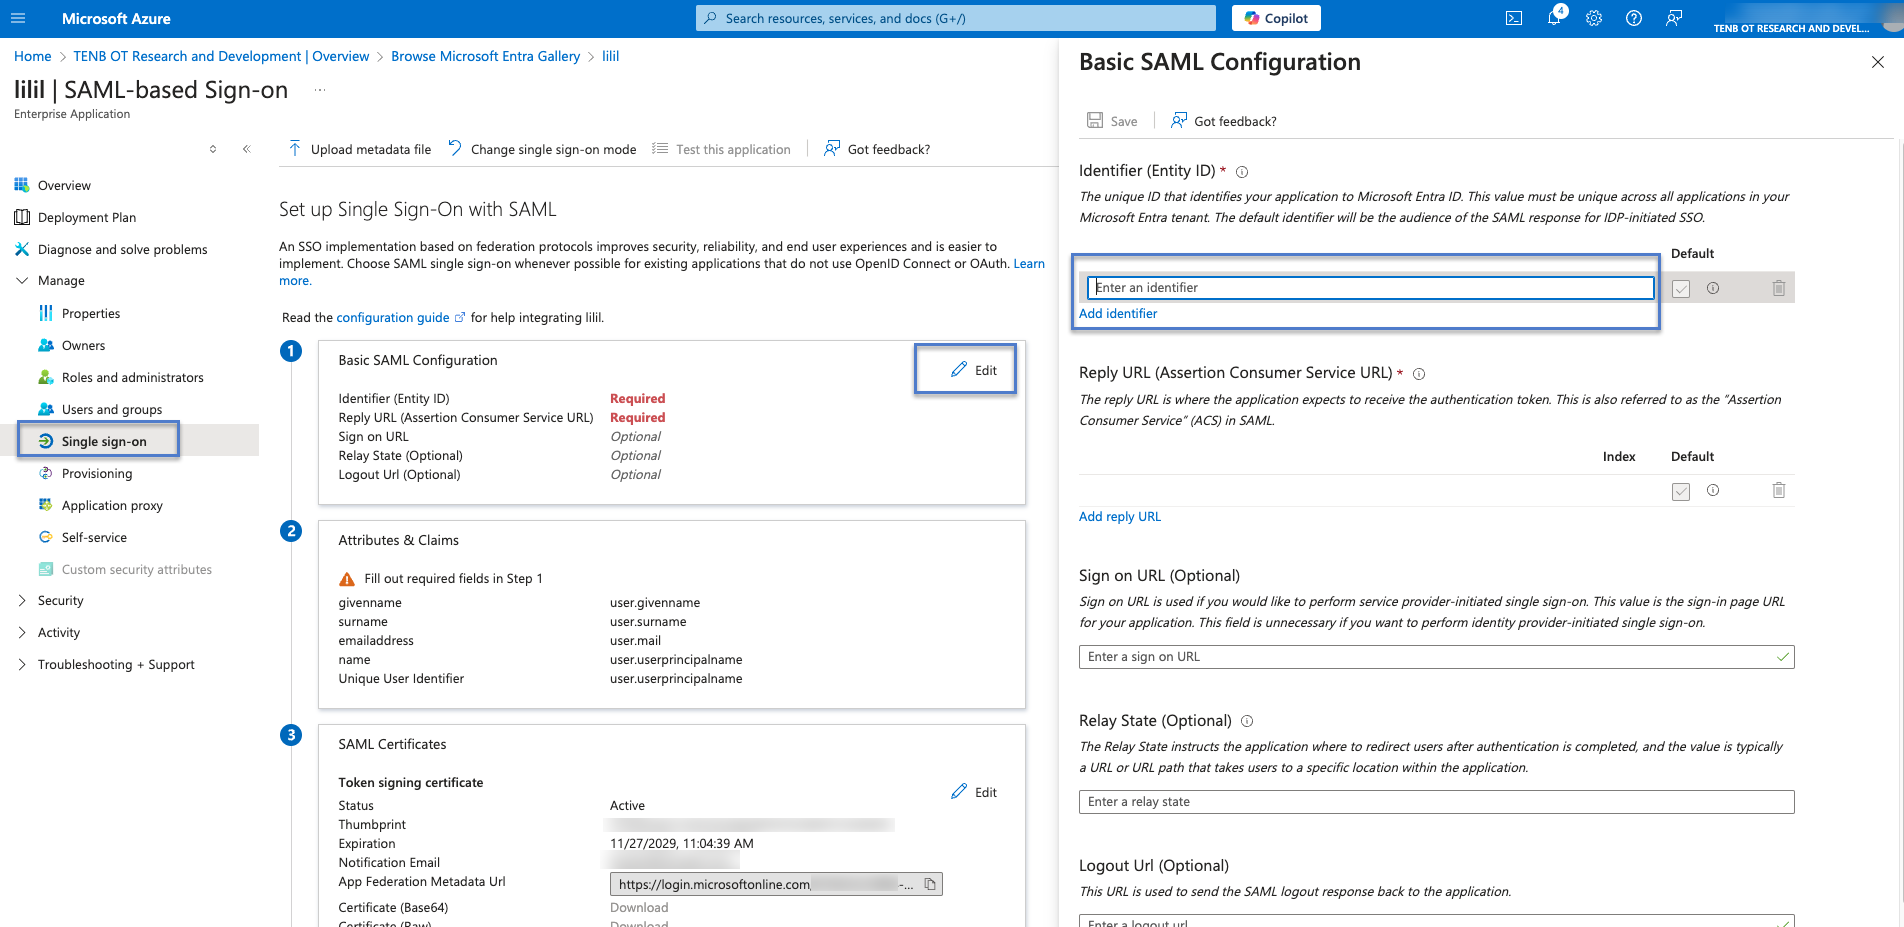Expand the Security section in sidebar

22,601
